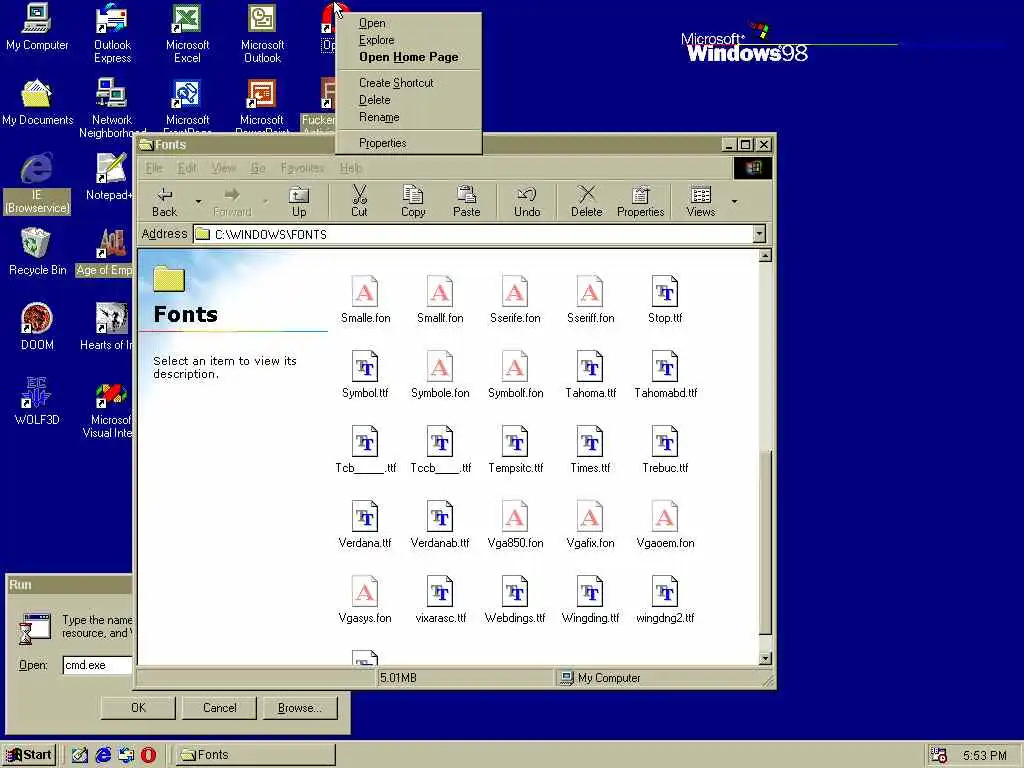The image size is (1024, 768).
Task: Select Smalle.fon font file
Action: [365, 300]
